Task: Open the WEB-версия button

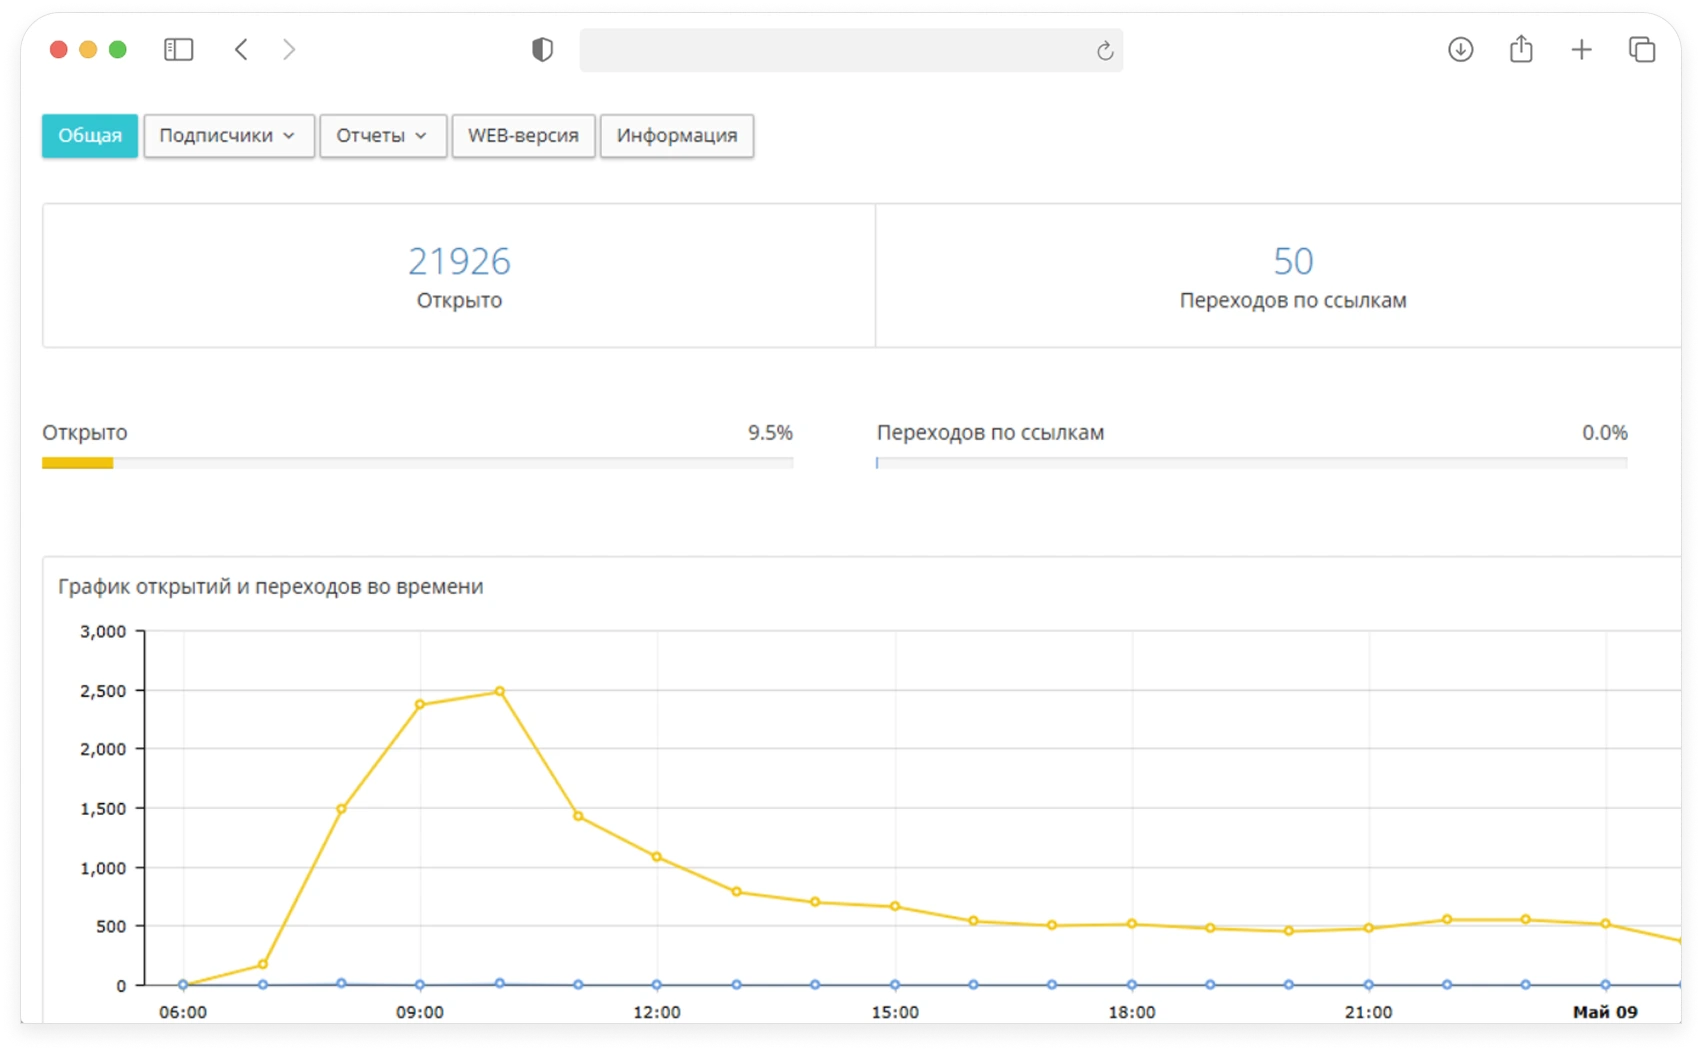Action: (523, 136)
